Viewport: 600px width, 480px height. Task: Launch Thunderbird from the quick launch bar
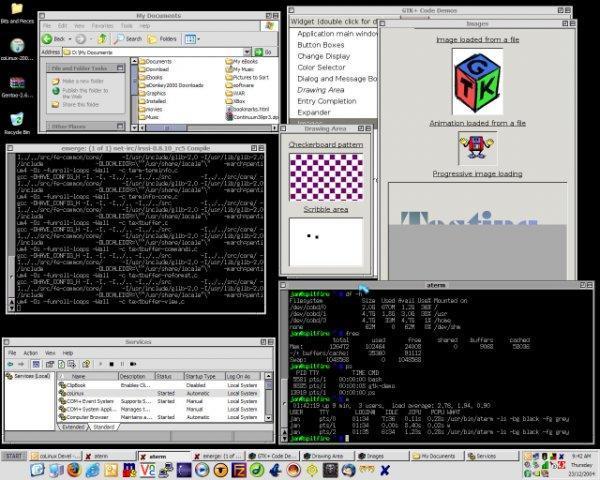348,470
